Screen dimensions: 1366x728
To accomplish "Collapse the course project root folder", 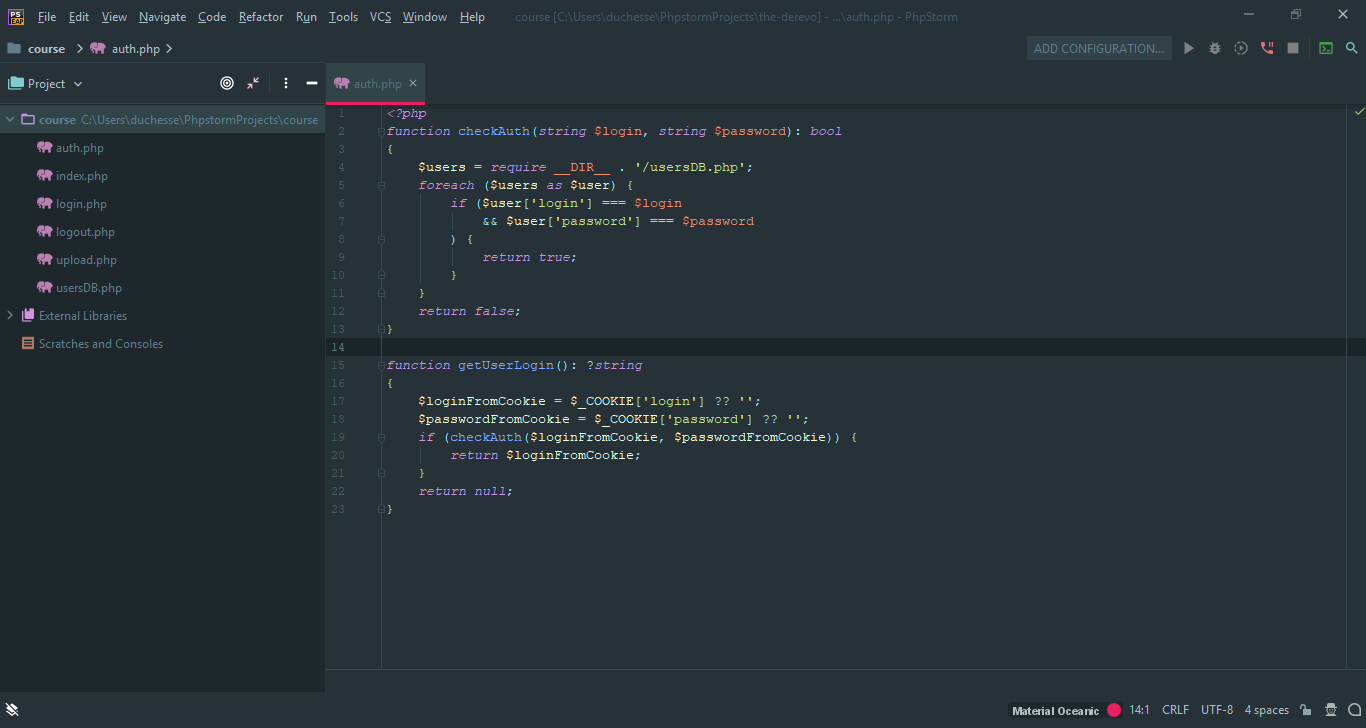I will [x=10, y=119].
